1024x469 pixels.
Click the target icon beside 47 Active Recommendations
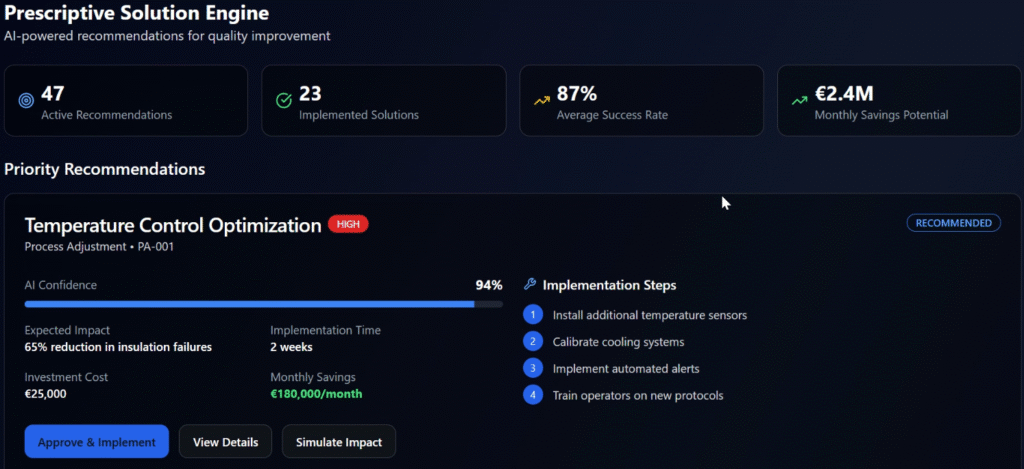pyautogui.click(x=26, y=101)
